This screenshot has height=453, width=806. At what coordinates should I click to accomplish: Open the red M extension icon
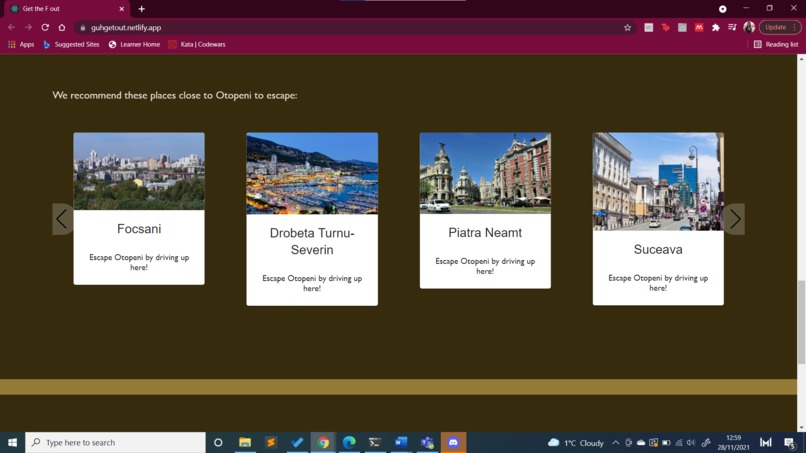(699, 28)
